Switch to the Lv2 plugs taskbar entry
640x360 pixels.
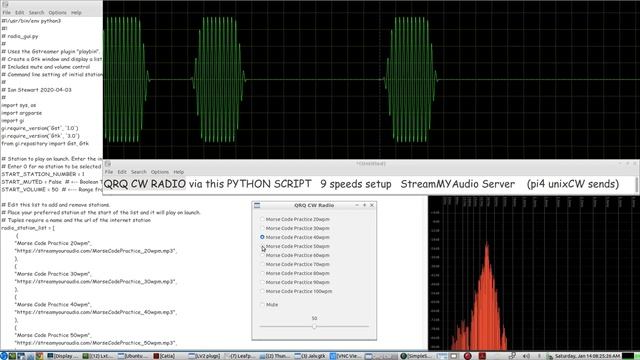[204, 356]
